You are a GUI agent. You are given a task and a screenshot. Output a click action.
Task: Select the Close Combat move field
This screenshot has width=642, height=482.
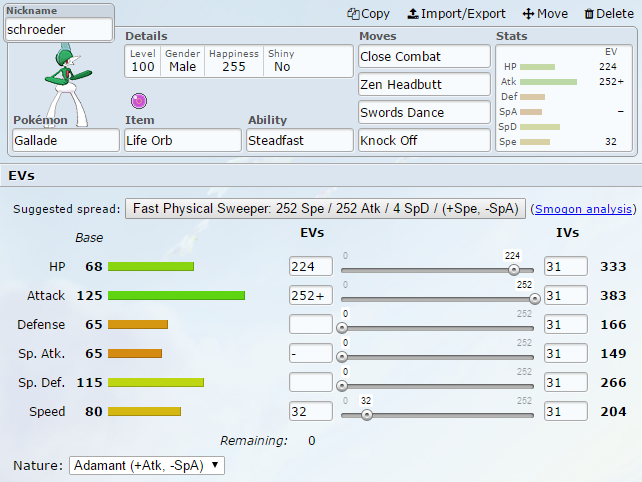(424, 57)
